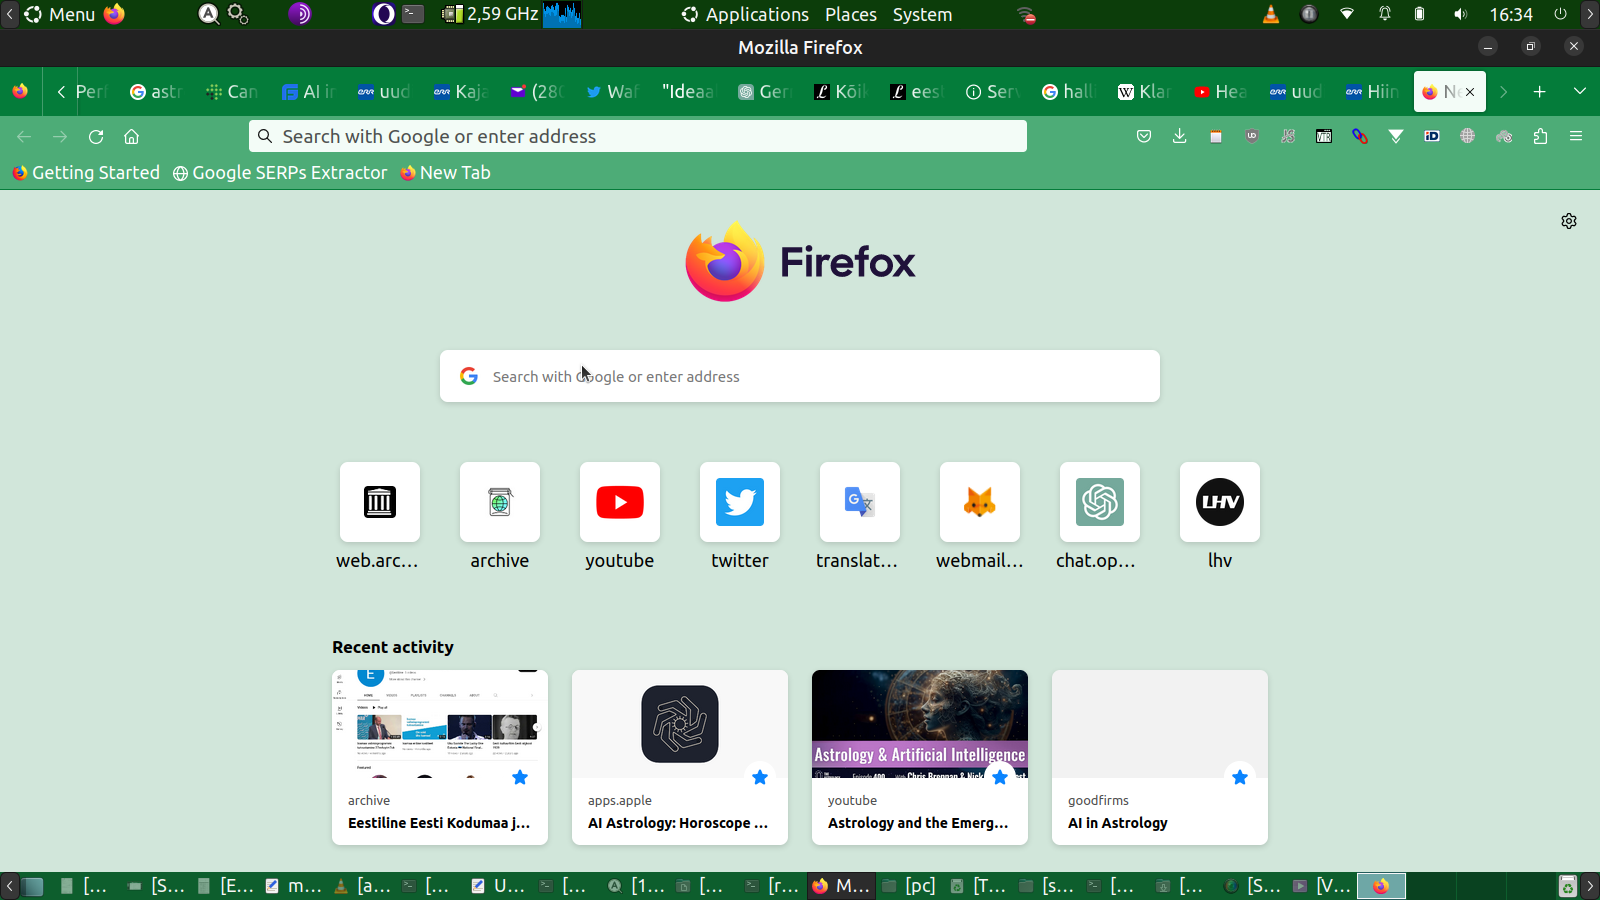Screen dimensions: 1600x900
Task: Open the trash icon in bottom panel
Action: pyautogui.click(x=1568, y=886)
